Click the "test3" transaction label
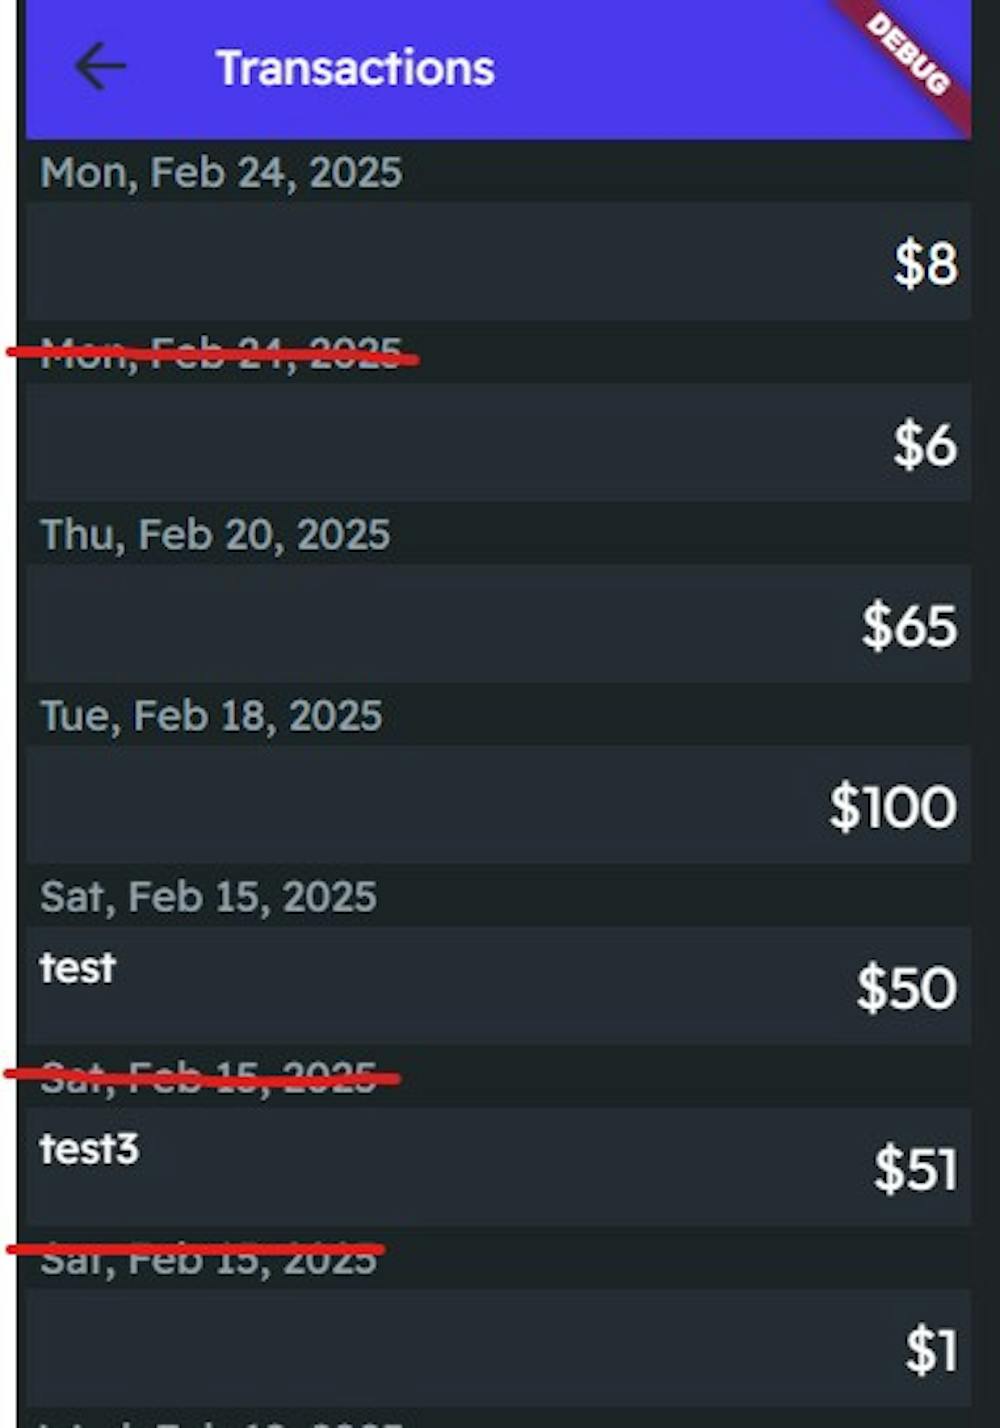This screenshot has height=1428, width=1000. pos(89,1149)
